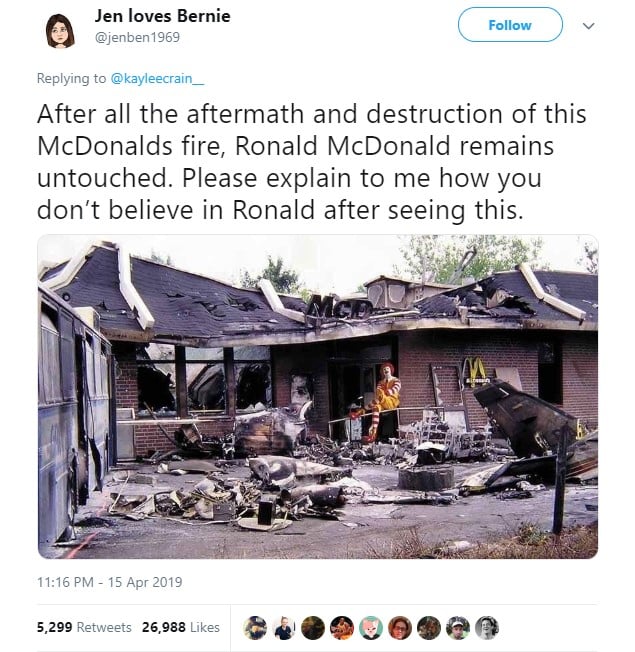This screenshot has width=635, height=652.
Task: Click the second liker avatar in dark shirt
Action: tap(284, 627)
